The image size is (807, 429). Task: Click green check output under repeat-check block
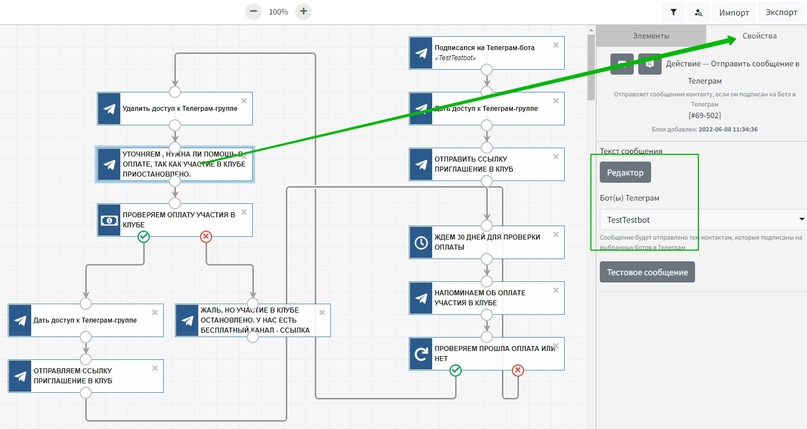point(455,371)
